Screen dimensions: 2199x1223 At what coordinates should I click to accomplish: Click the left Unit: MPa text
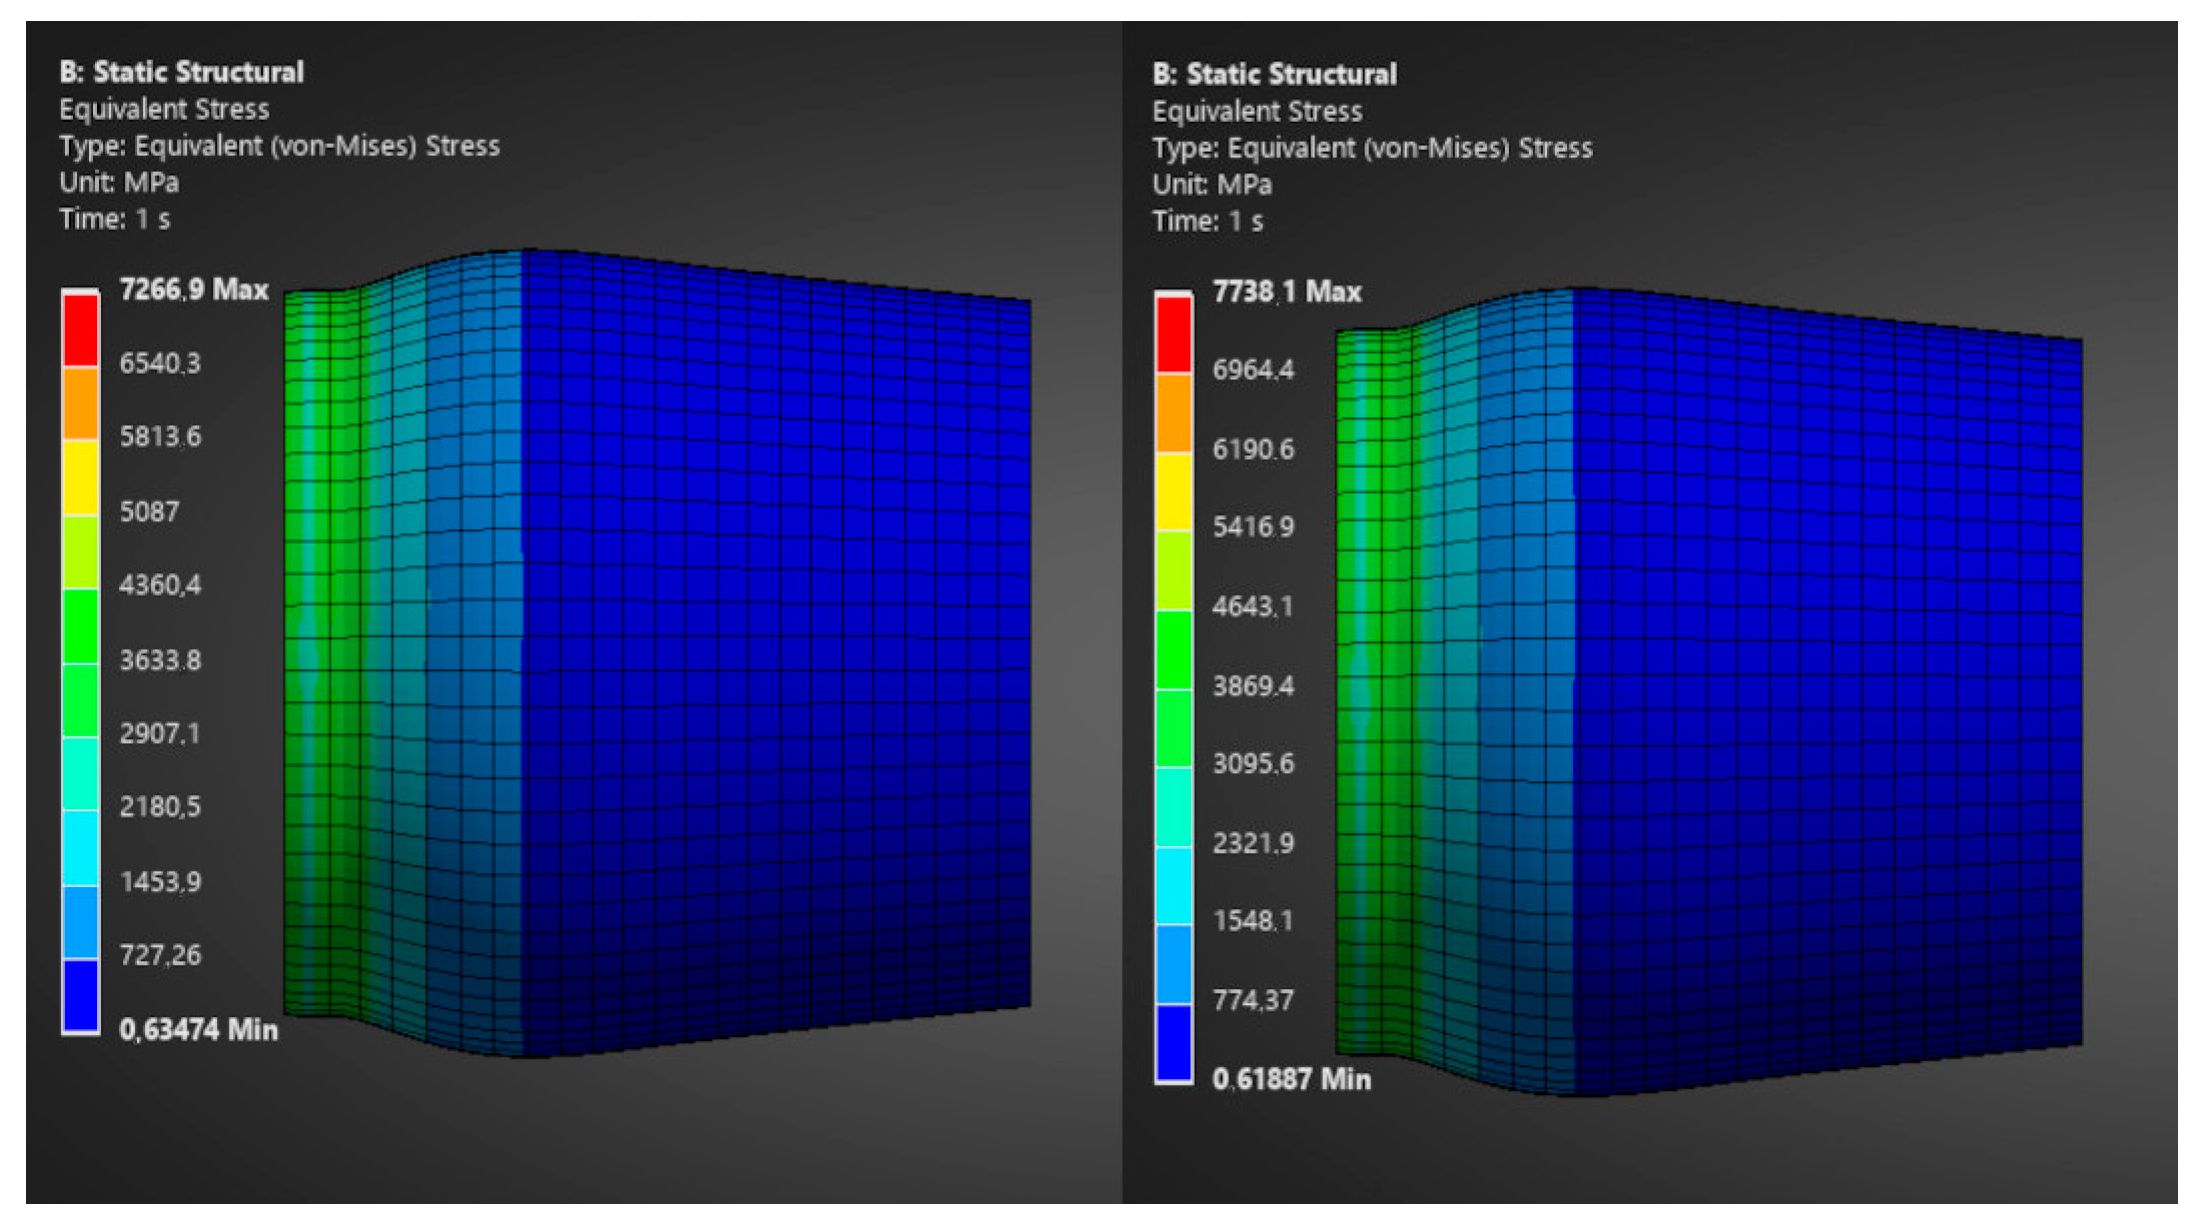pos(119,182)
